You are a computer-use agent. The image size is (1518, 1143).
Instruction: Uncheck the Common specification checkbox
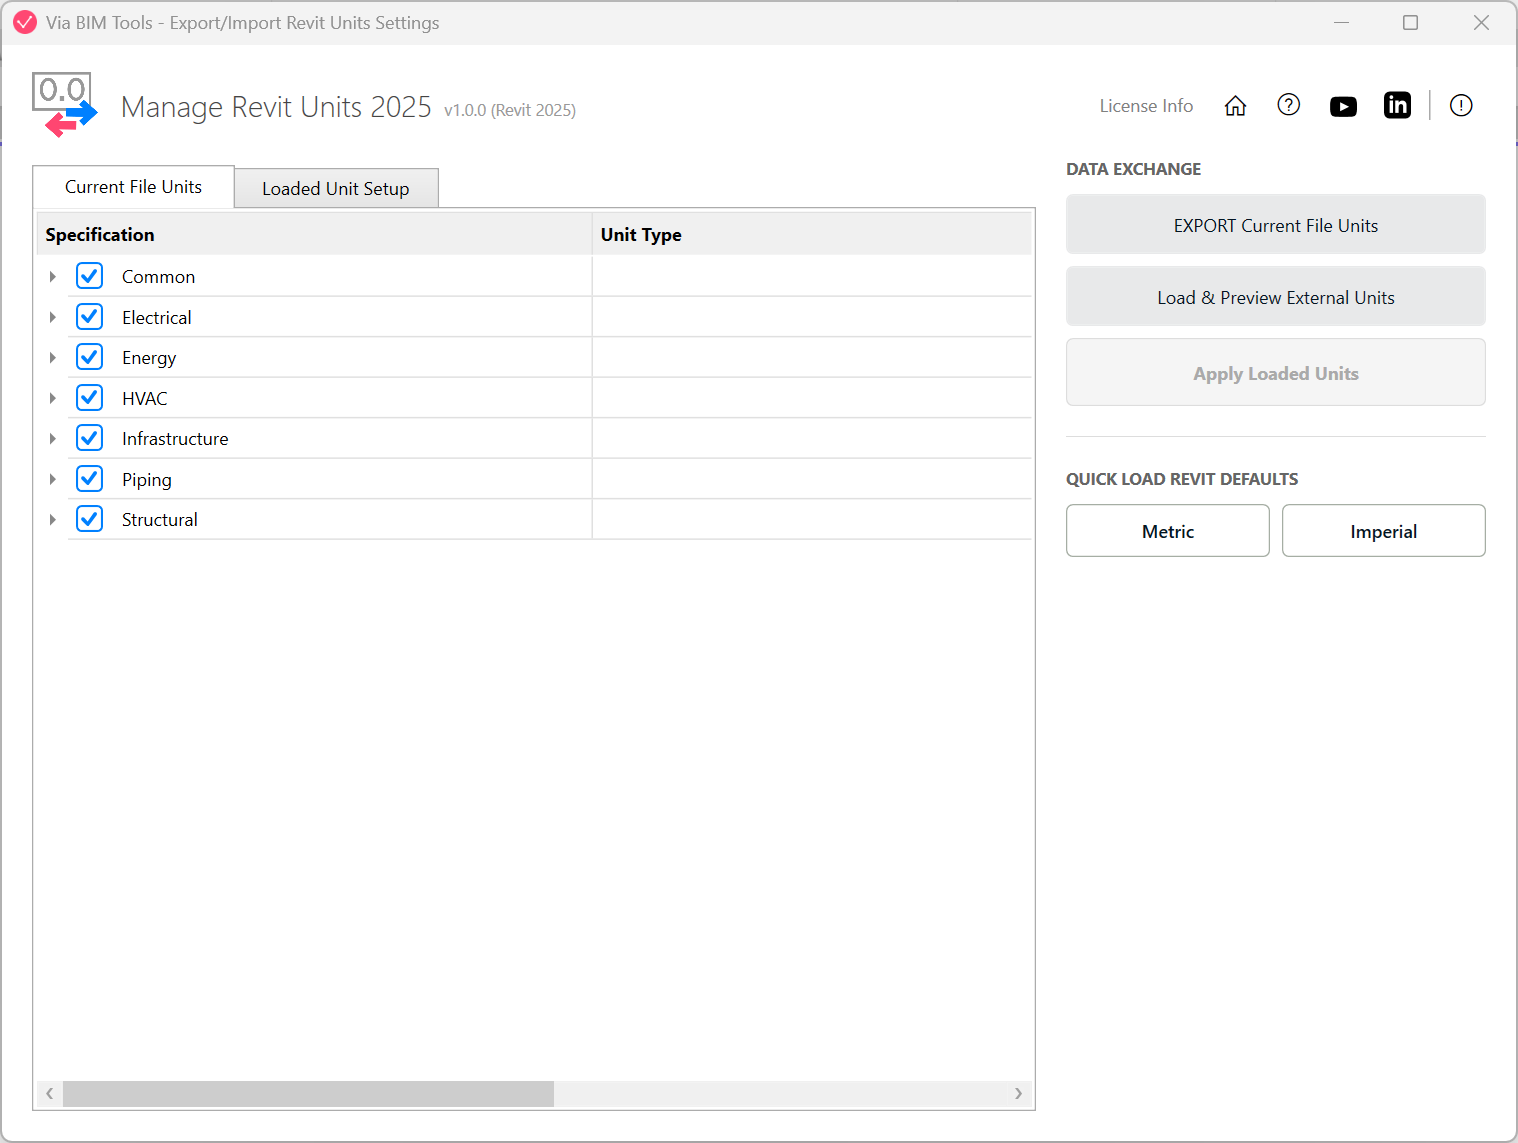[x=90, y=276]
